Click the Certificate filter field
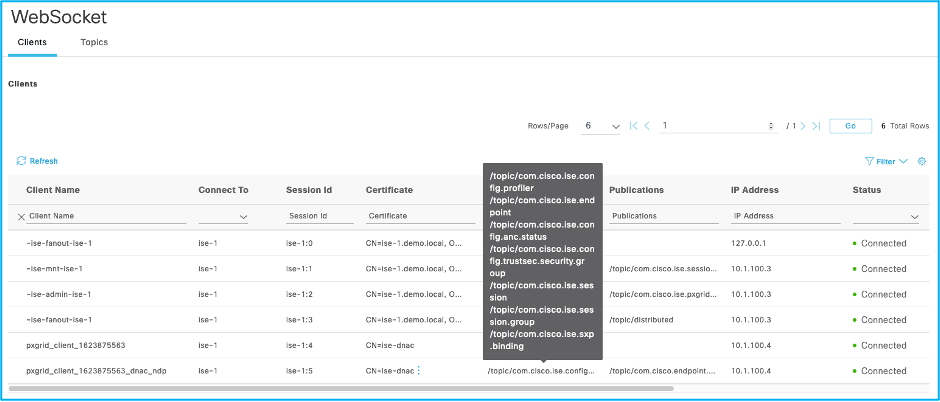Screen dimensions: 940x402 click(x=420, y=216)
